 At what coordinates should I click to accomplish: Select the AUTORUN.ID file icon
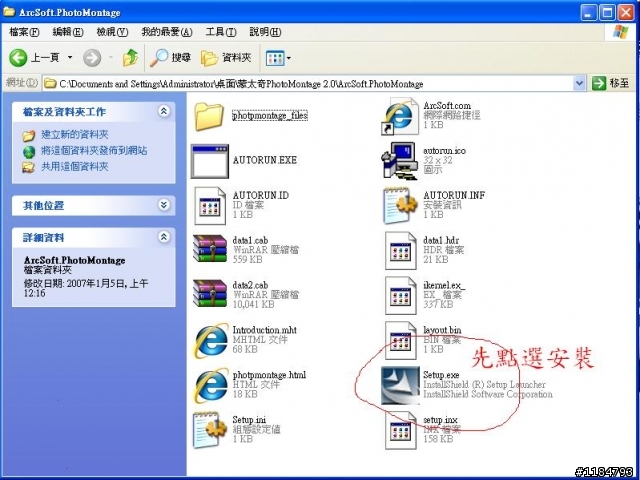pos(210,206)
